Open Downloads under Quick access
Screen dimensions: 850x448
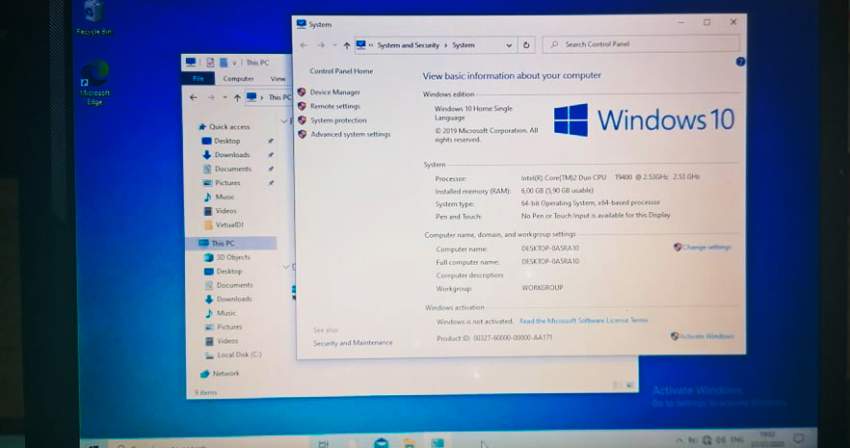(232, 155)
